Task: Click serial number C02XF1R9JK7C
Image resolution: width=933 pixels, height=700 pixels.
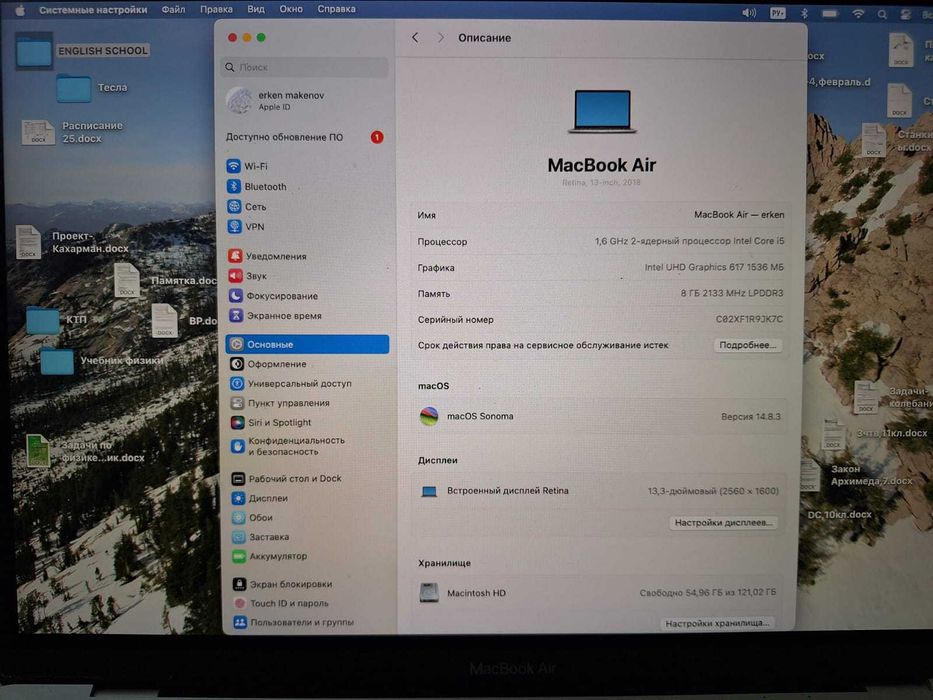Action: pyautogui.click(x=749, y=320)
